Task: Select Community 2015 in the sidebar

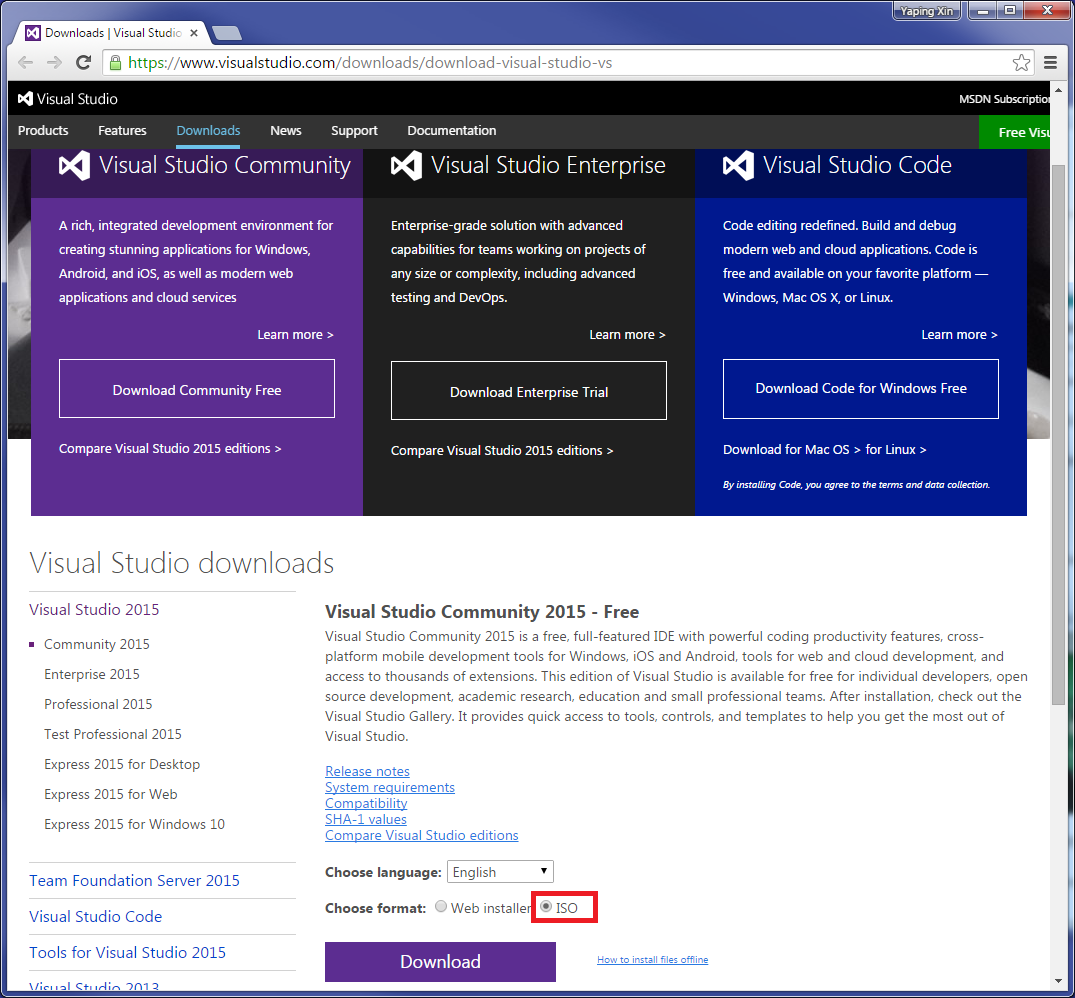Action: click(x=97, y=644)
